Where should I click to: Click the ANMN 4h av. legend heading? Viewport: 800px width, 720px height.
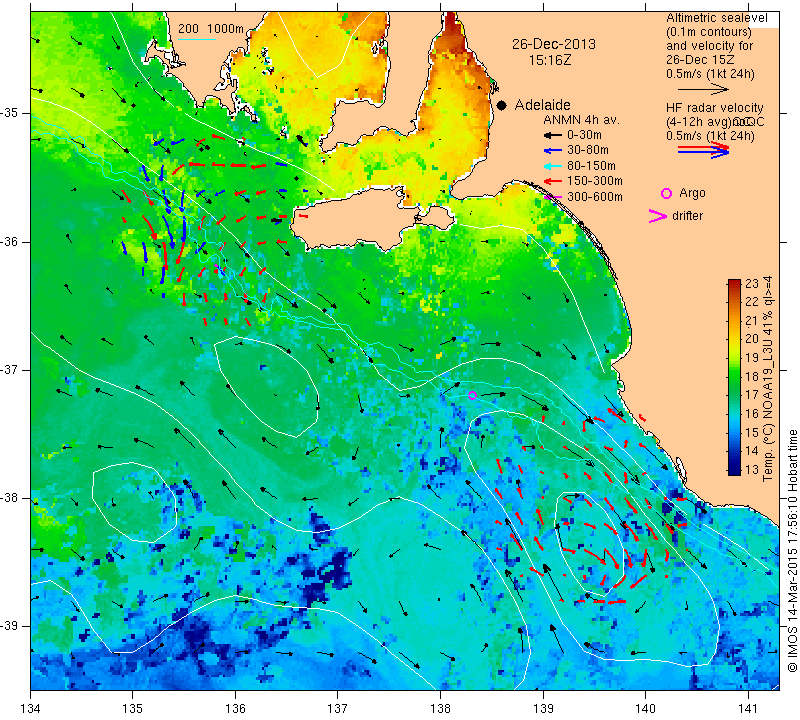pos(581,120)
